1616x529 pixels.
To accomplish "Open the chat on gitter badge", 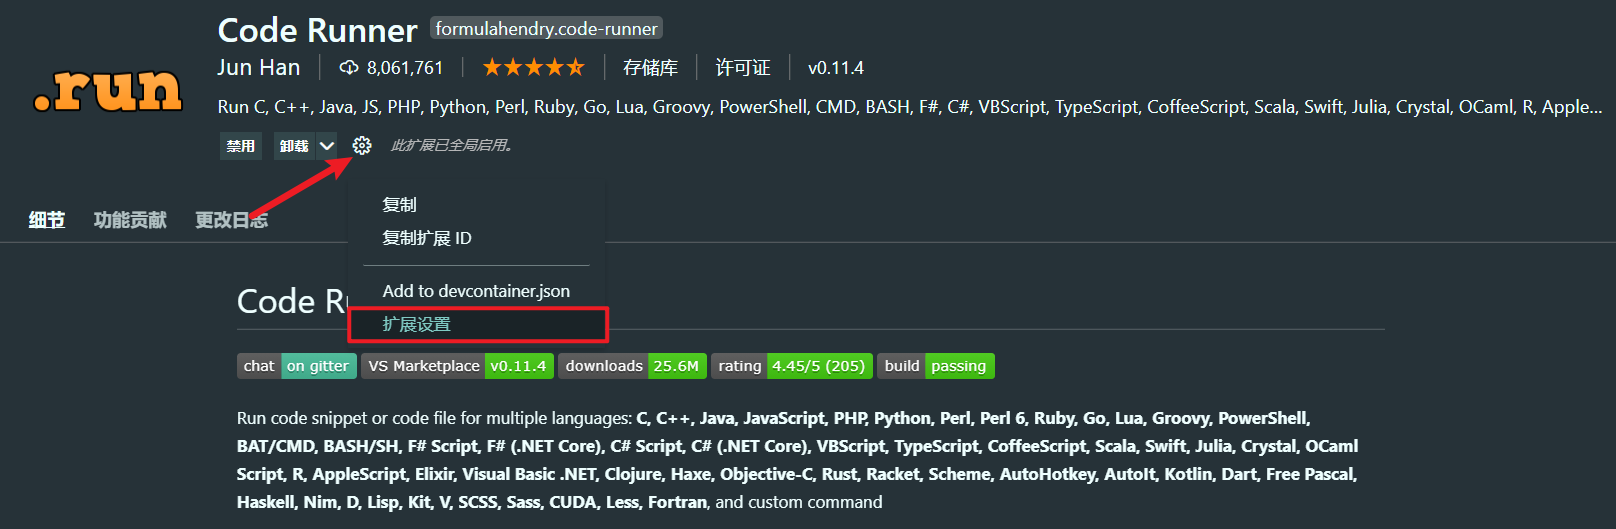I will coord(297,366).
